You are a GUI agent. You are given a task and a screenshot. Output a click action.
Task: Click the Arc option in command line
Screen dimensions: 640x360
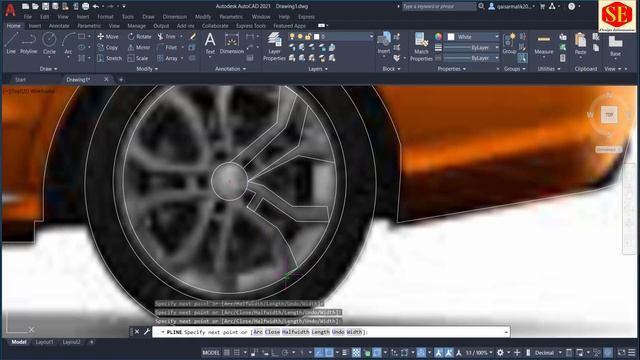tap(258, 332)
